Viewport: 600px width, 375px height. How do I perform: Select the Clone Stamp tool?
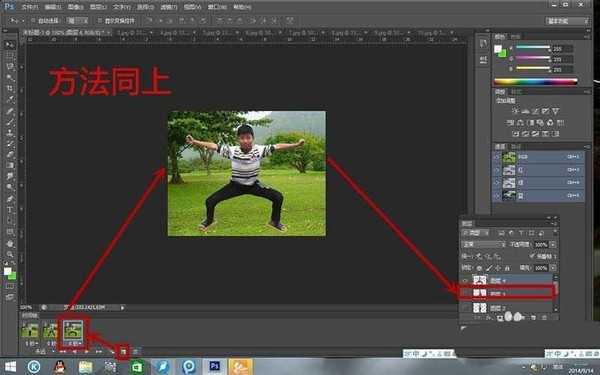10,133
